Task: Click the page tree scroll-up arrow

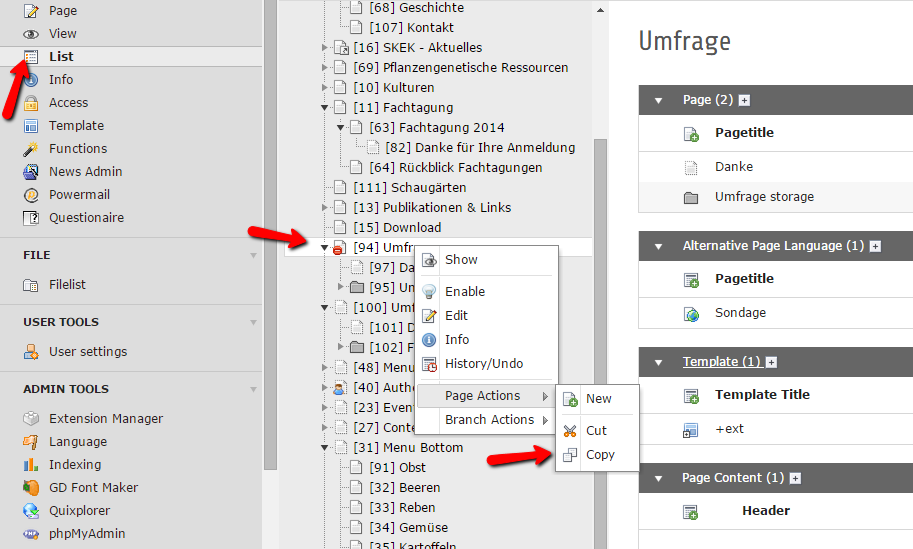Action: point(600,10)
